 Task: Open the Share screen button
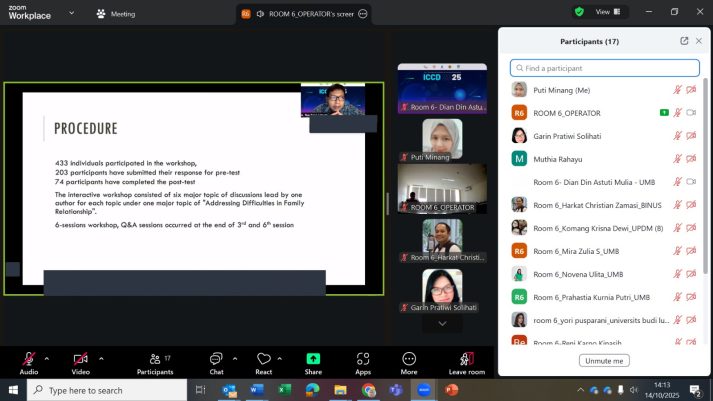[313, 359]
